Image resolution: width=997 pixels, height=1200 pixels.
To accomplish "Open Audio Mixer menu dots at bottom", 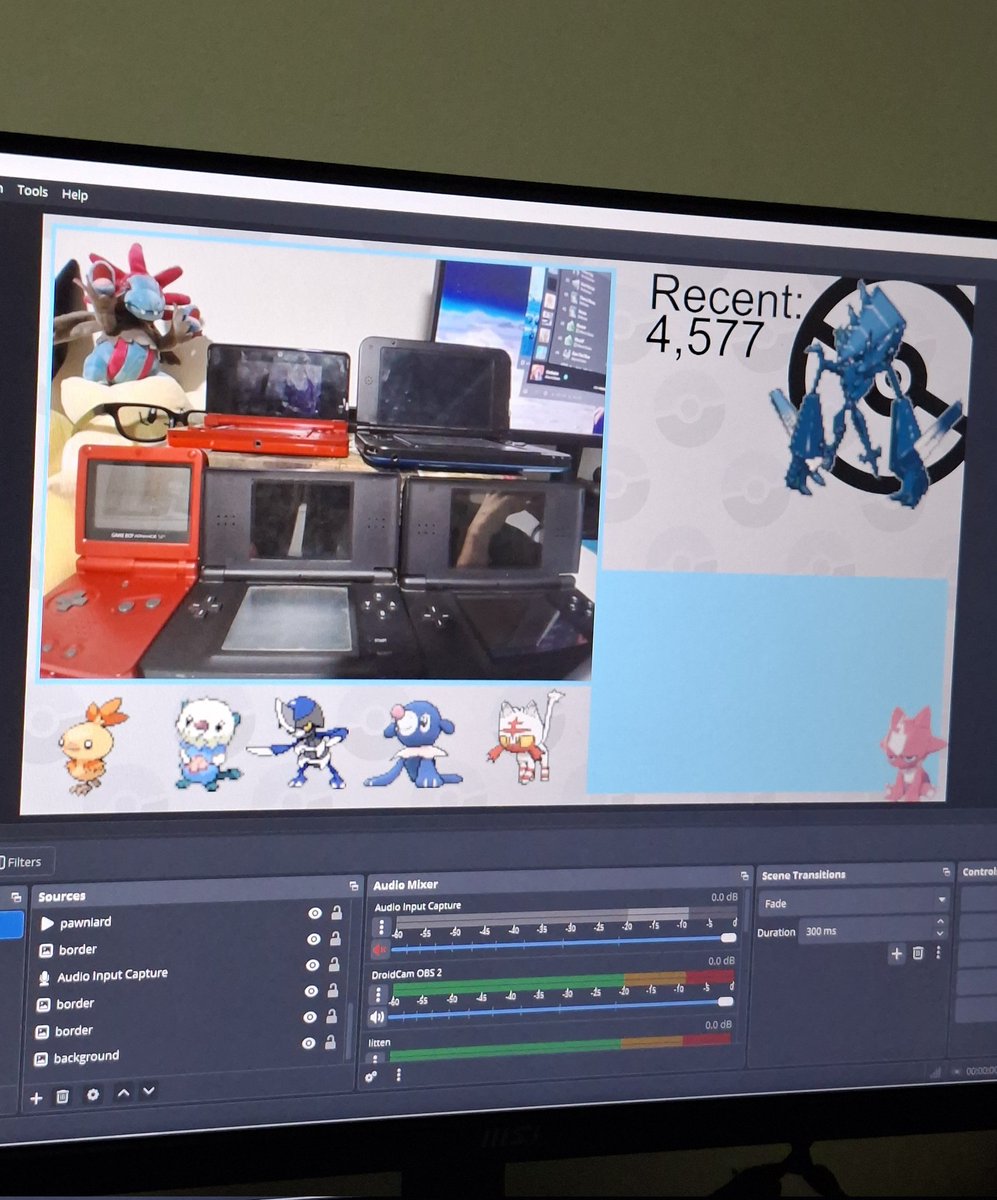I will [398, 1075].
